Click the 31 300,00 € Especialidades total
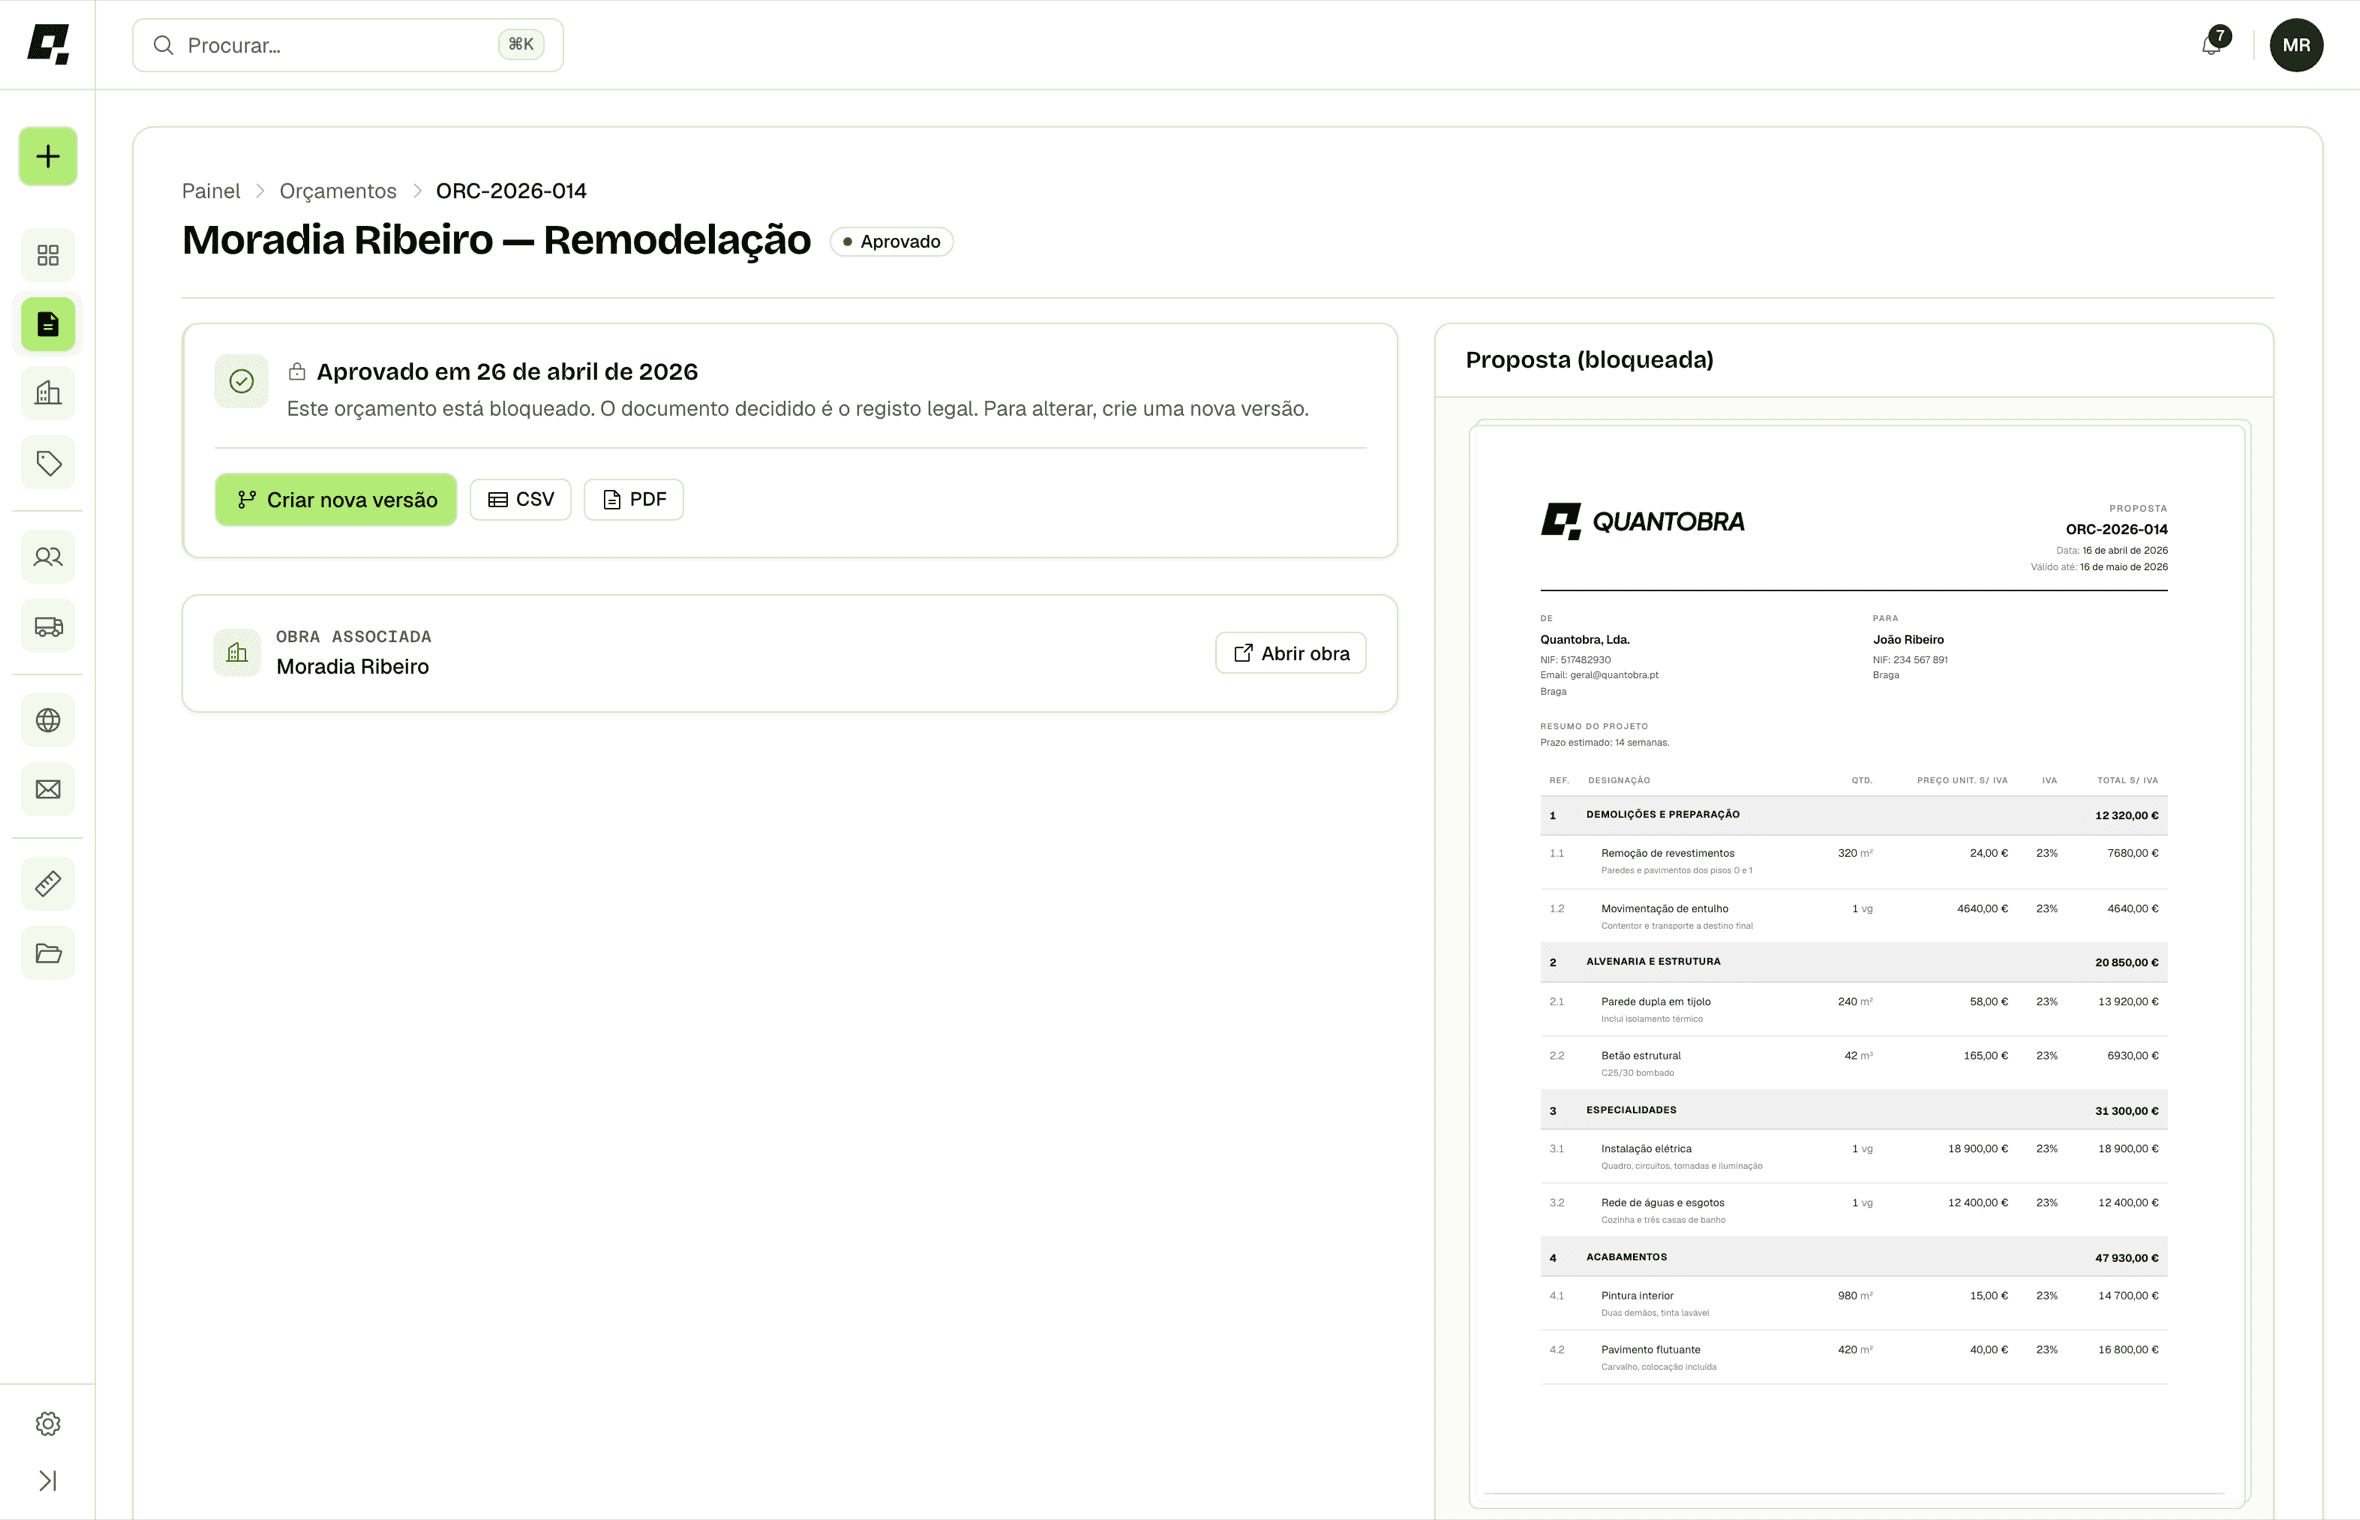This screenshot has height=1520, width=2360. click(2126, 1111)
